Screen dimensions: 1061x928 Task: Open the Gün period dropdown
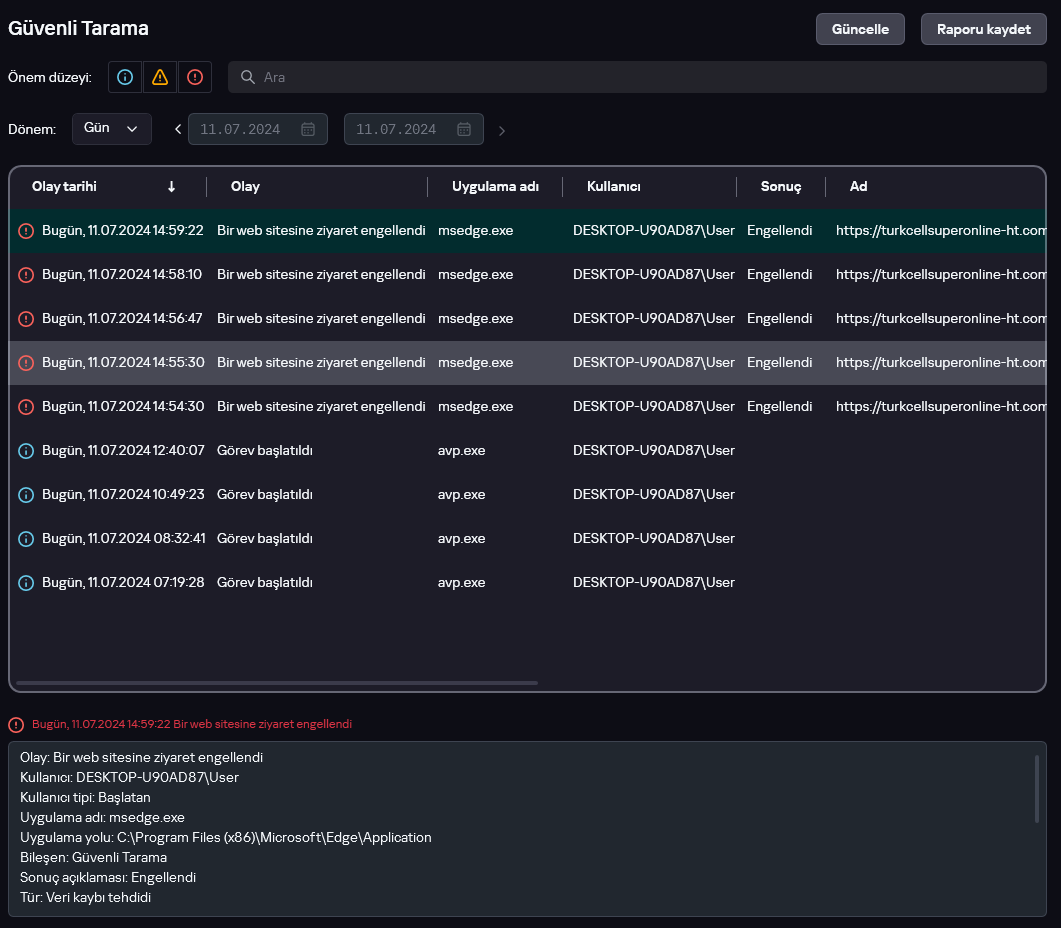(x=111, y=129)
